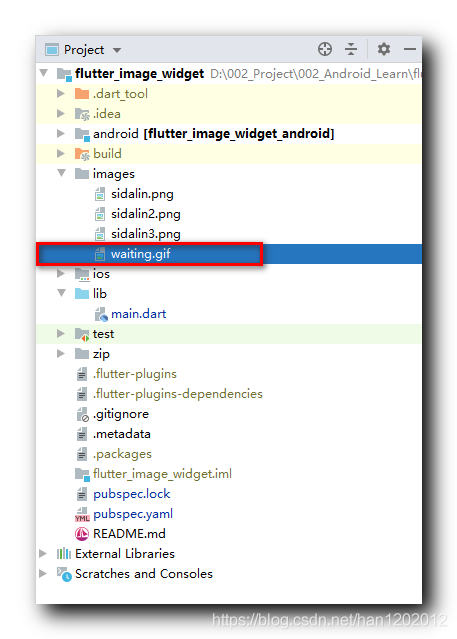Select the images folder name
457x639 pixels.
114,174
